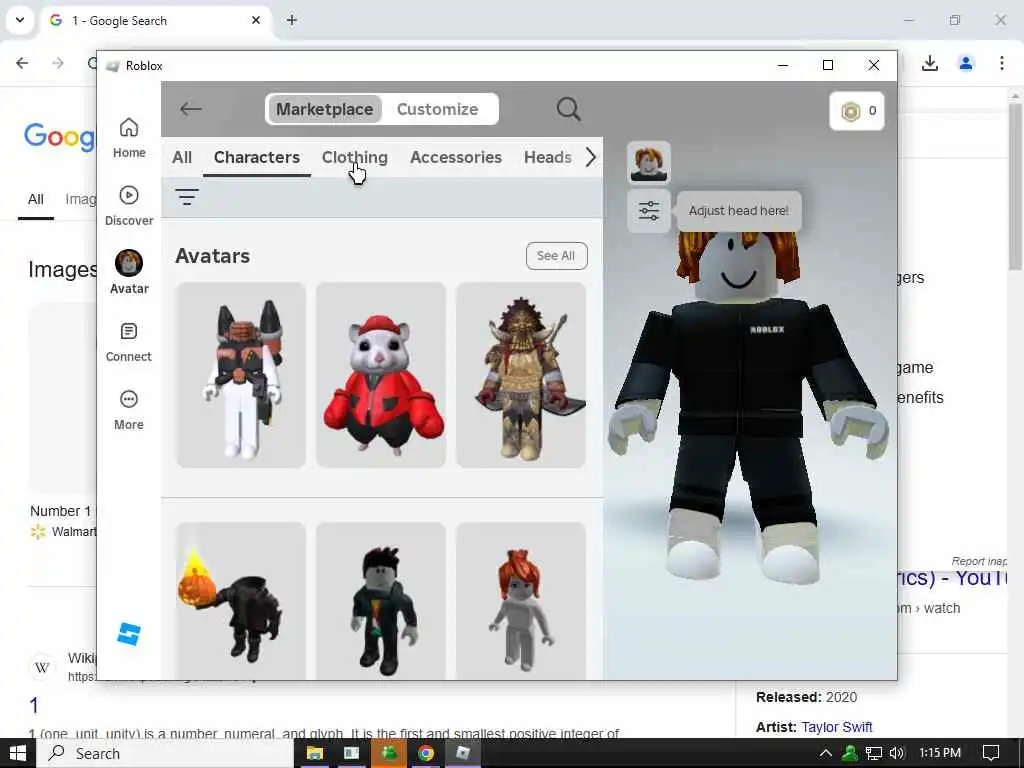Click the avatar head thumbnail button

648,163
